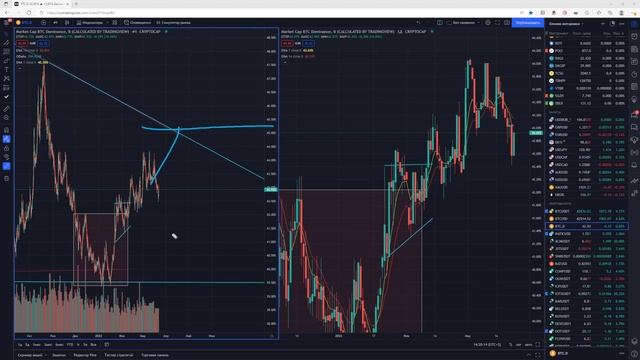Open the Stock Screener bottom tab
The height and width of the screenshot is (360, 640).
31,356
